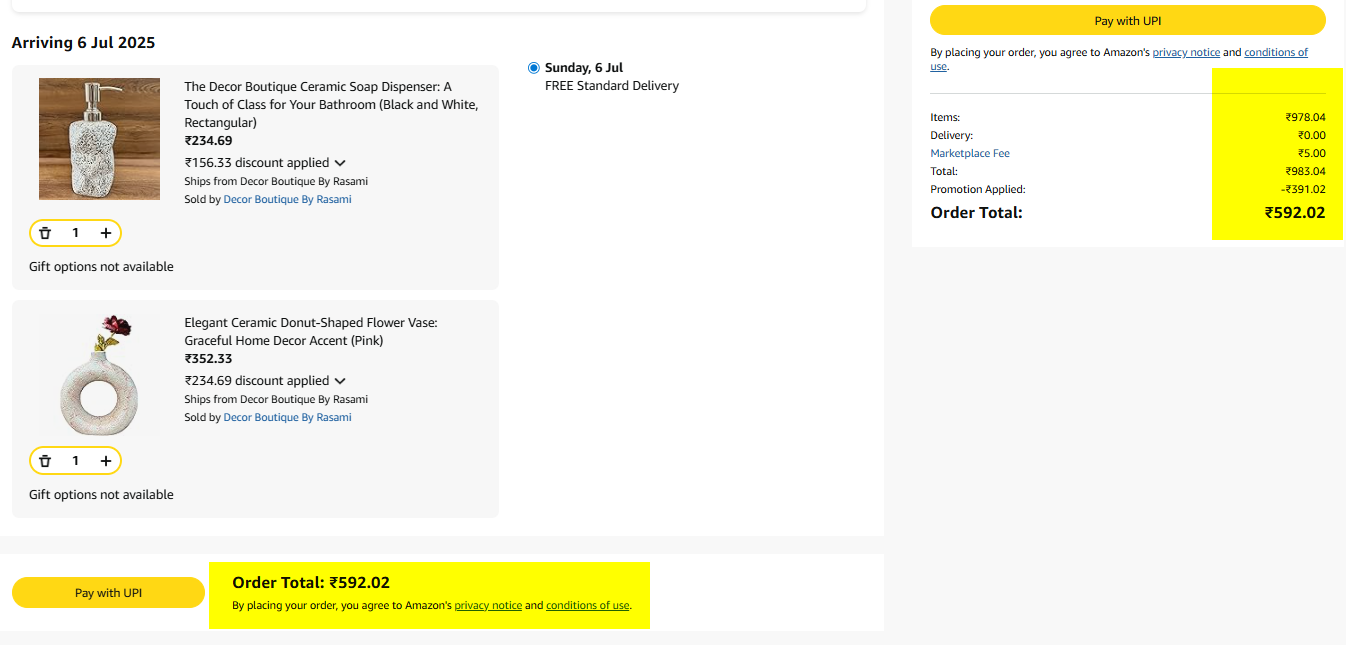1346x645 pixels.
Task: Open flower vase seller Decor Boutique link
Action: click(287, 417)
